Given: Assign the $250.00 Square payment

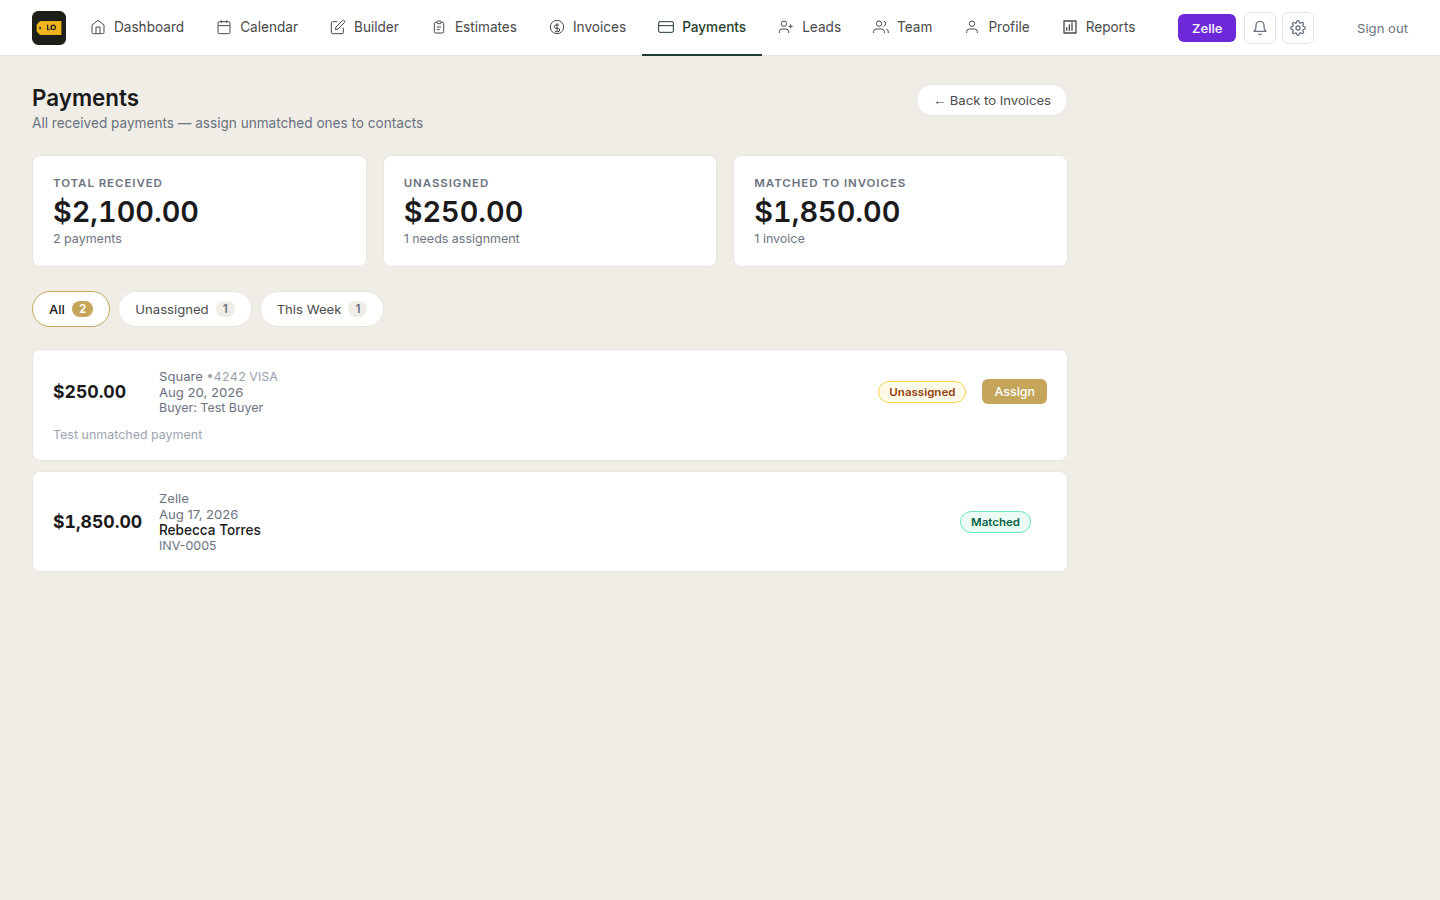Looking at the screenshot, I should (1014, 392).
